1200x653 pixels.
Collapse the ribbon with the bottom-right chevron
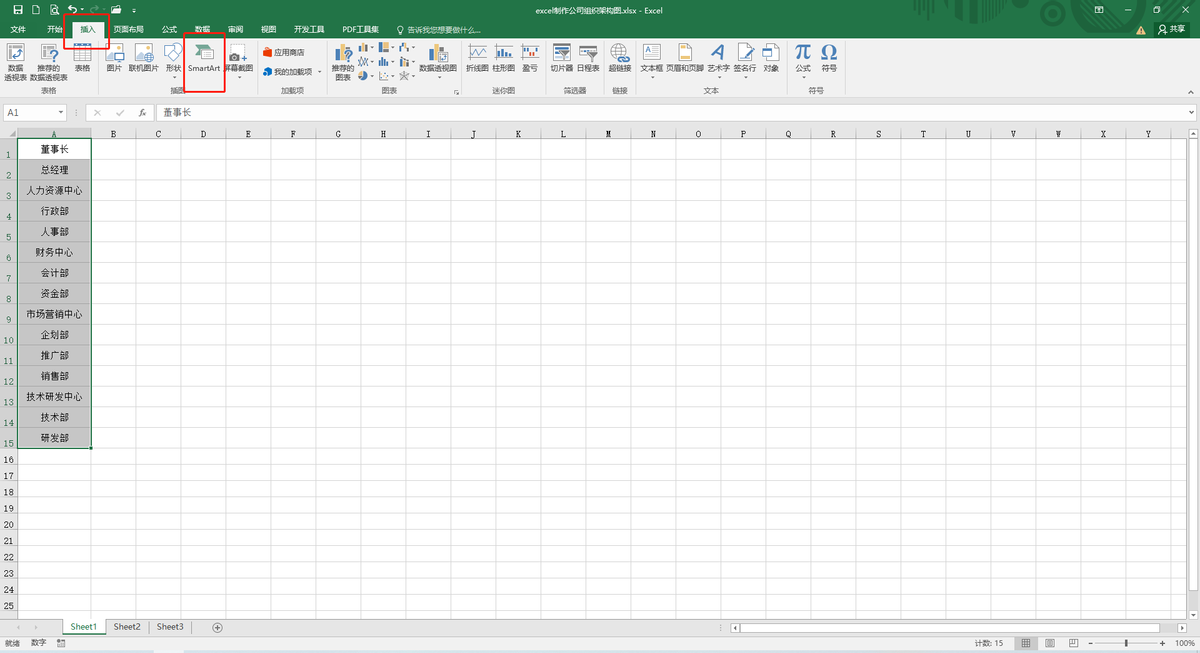[1192, 91]
